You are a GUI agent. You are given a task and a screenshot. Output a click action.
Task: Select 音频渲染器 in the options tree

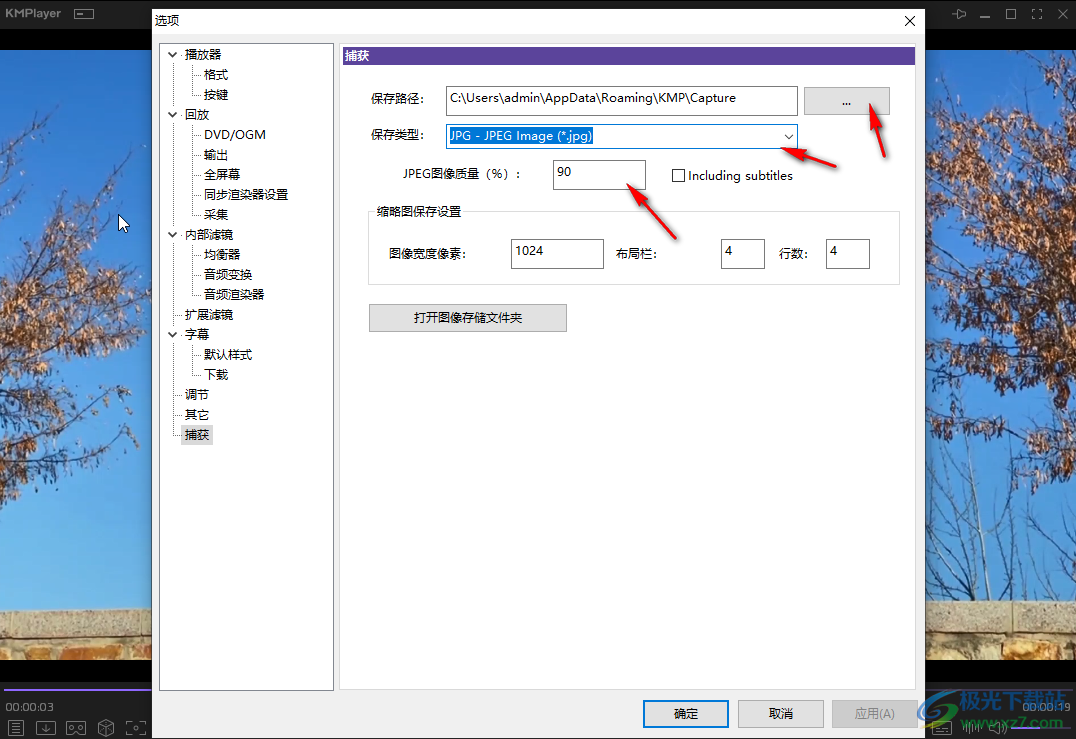tap(234, 294)
